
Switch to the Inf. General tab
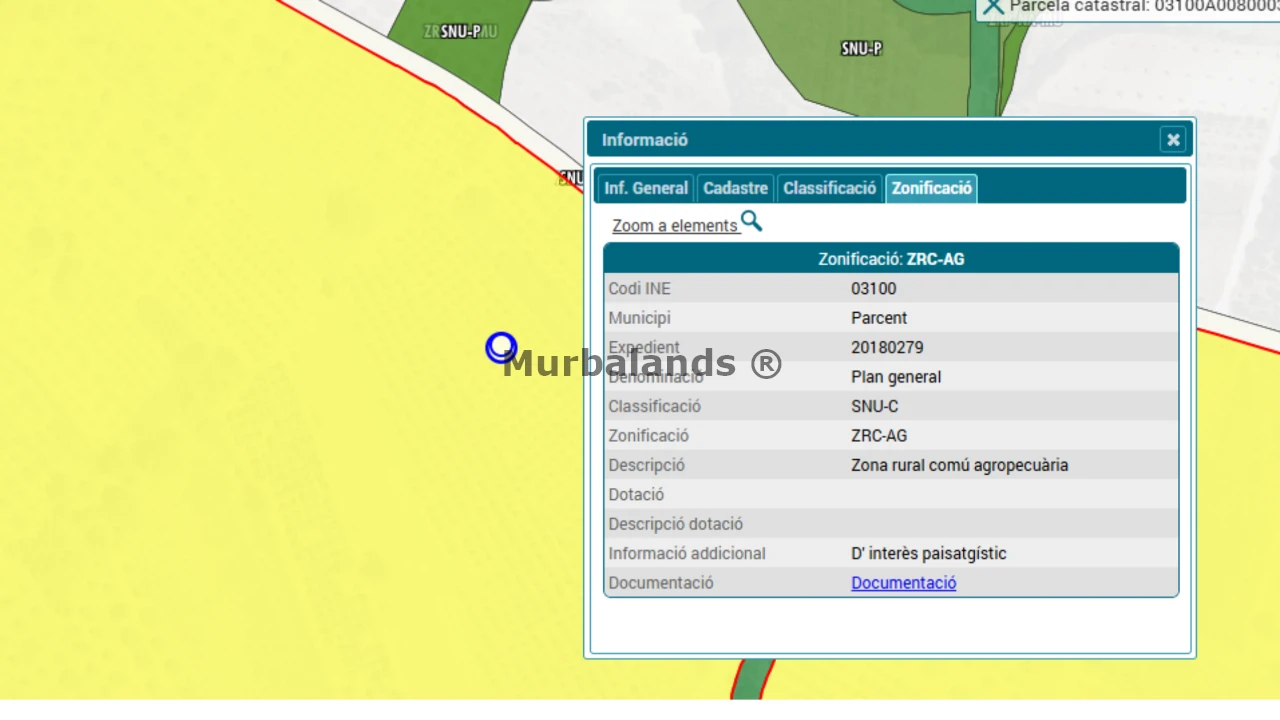(x=646, y=188)
